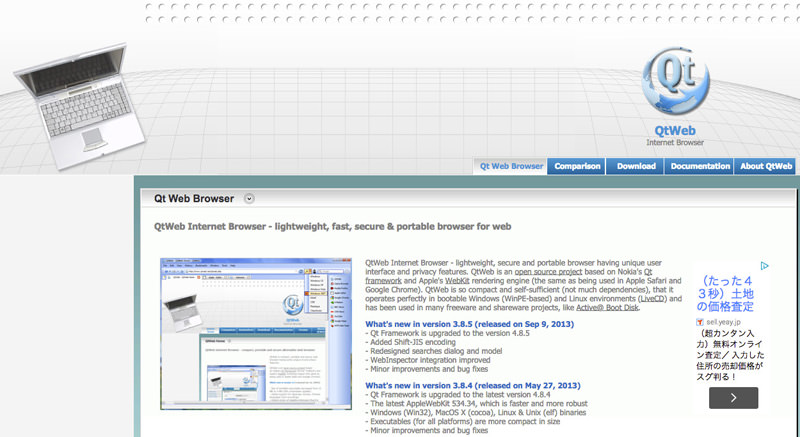Click the Japanese ad headline about land price

click(x=725, y=294)
